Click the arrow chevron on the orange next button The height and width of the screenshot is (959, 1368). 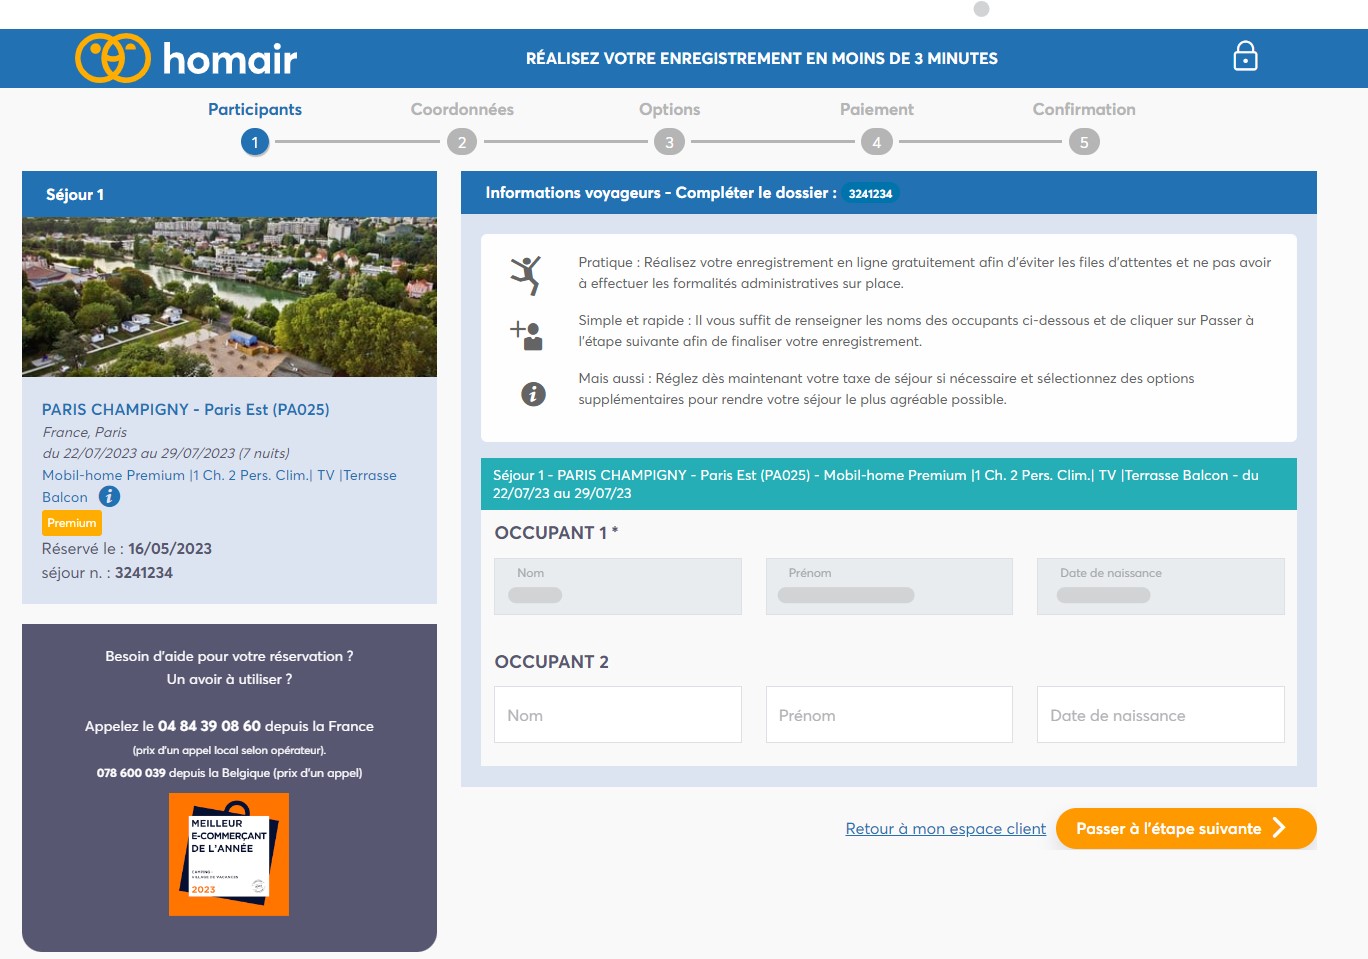click(x=1279, y=828)
